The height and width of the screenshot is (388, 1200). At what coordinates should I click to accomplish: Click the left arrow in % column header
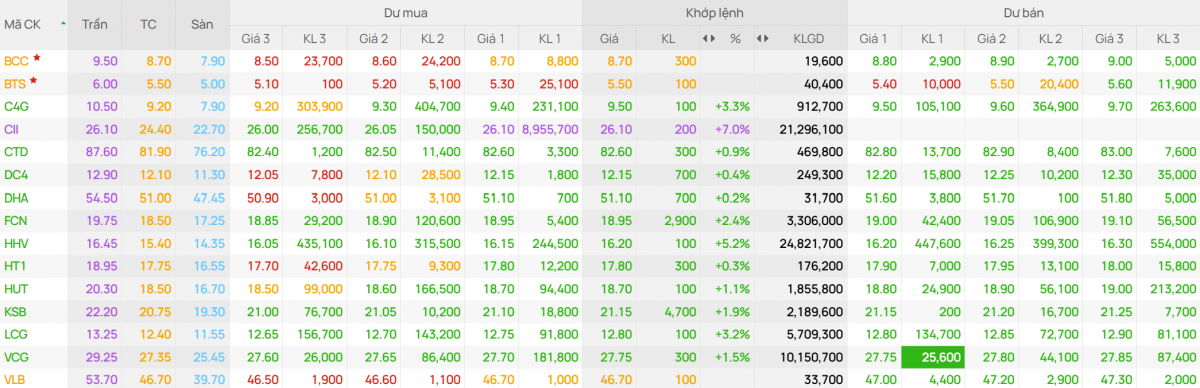[706, 38]
